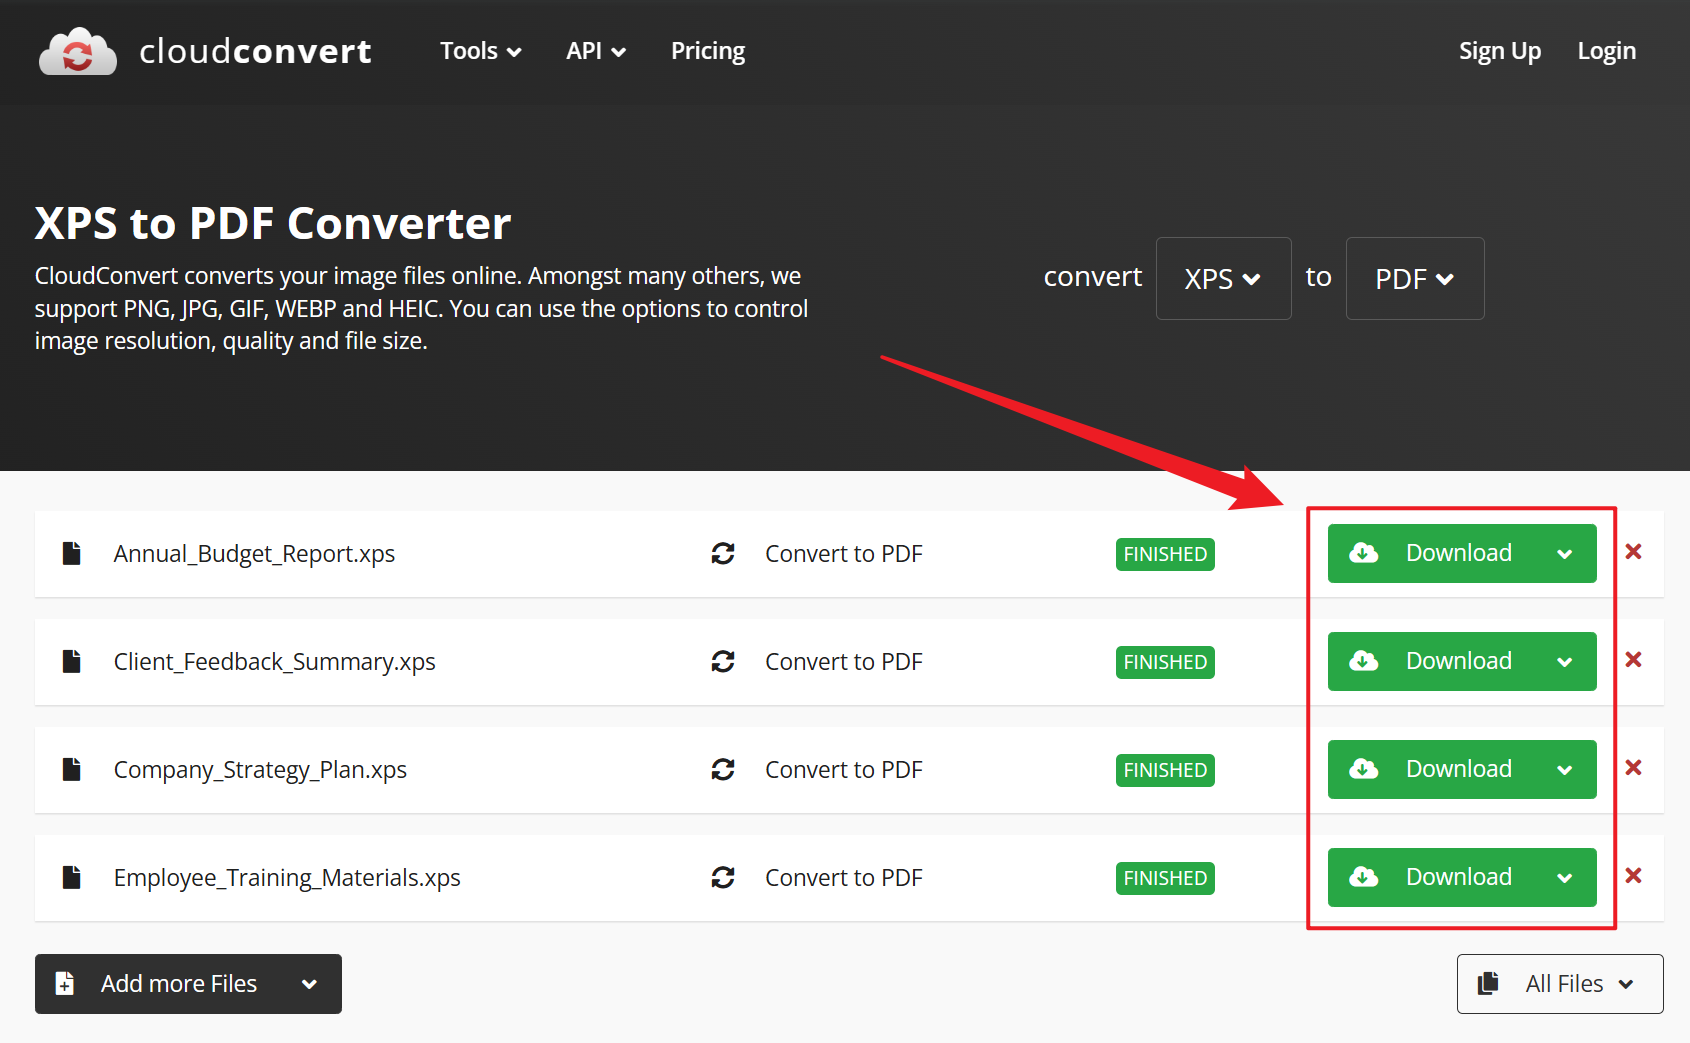Open the API menu
The width and height of the screenshot is (1690, 1043).
pos(595,51)
